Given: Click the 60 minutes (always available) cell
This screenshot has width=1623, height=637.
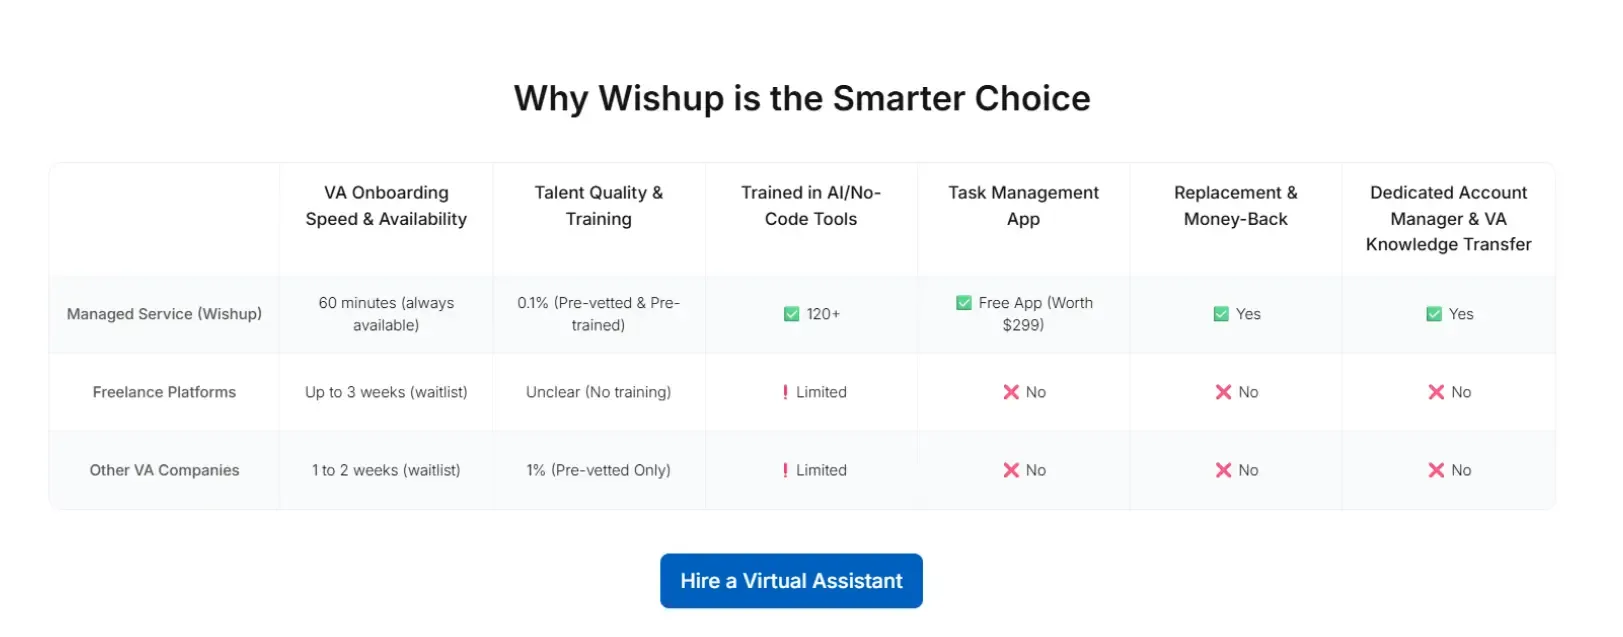Looking at the screenshot, I should coord(386,313).
